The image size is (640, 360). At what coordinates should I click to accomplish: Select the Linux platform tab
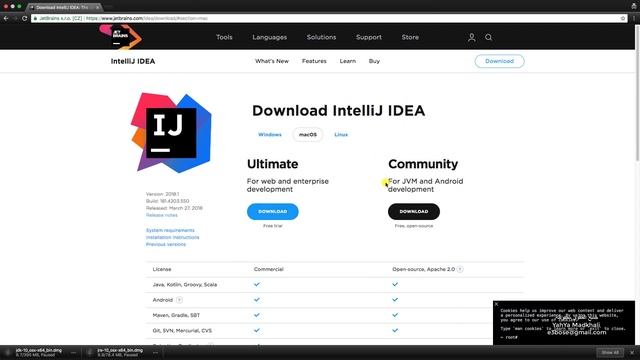click(341, 135)
